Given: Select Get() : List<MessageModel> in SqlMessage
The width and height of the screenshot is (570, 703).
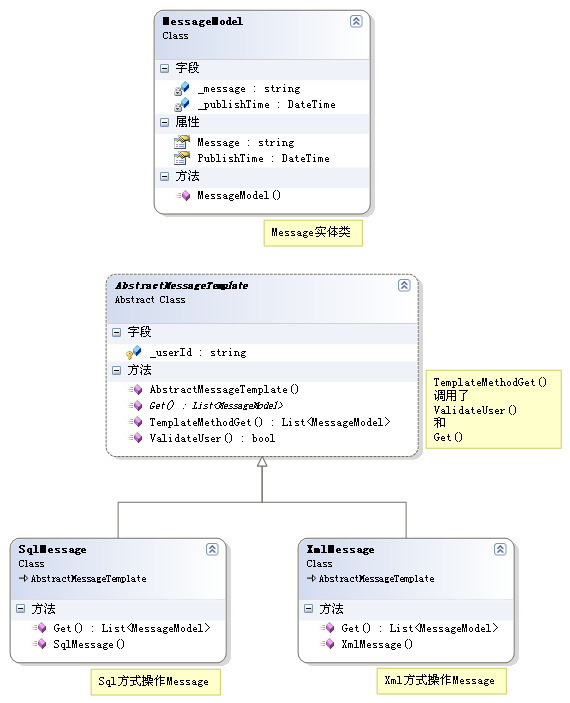Looking at the screenshot, I should [131, 628].
